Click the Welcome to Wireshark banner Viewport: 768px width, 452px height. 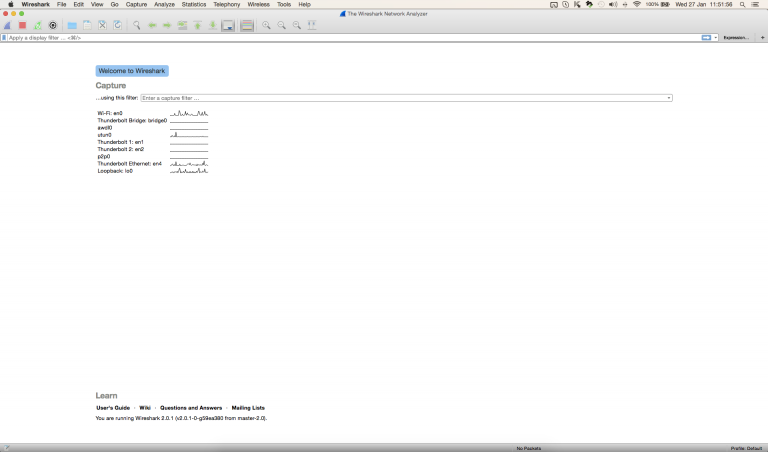pos(132,71)
